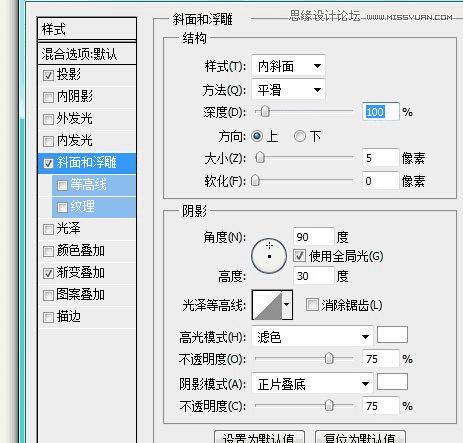Enable the 外发光 outer glow checkbox

pyautogui.click(x=48, y=119)
